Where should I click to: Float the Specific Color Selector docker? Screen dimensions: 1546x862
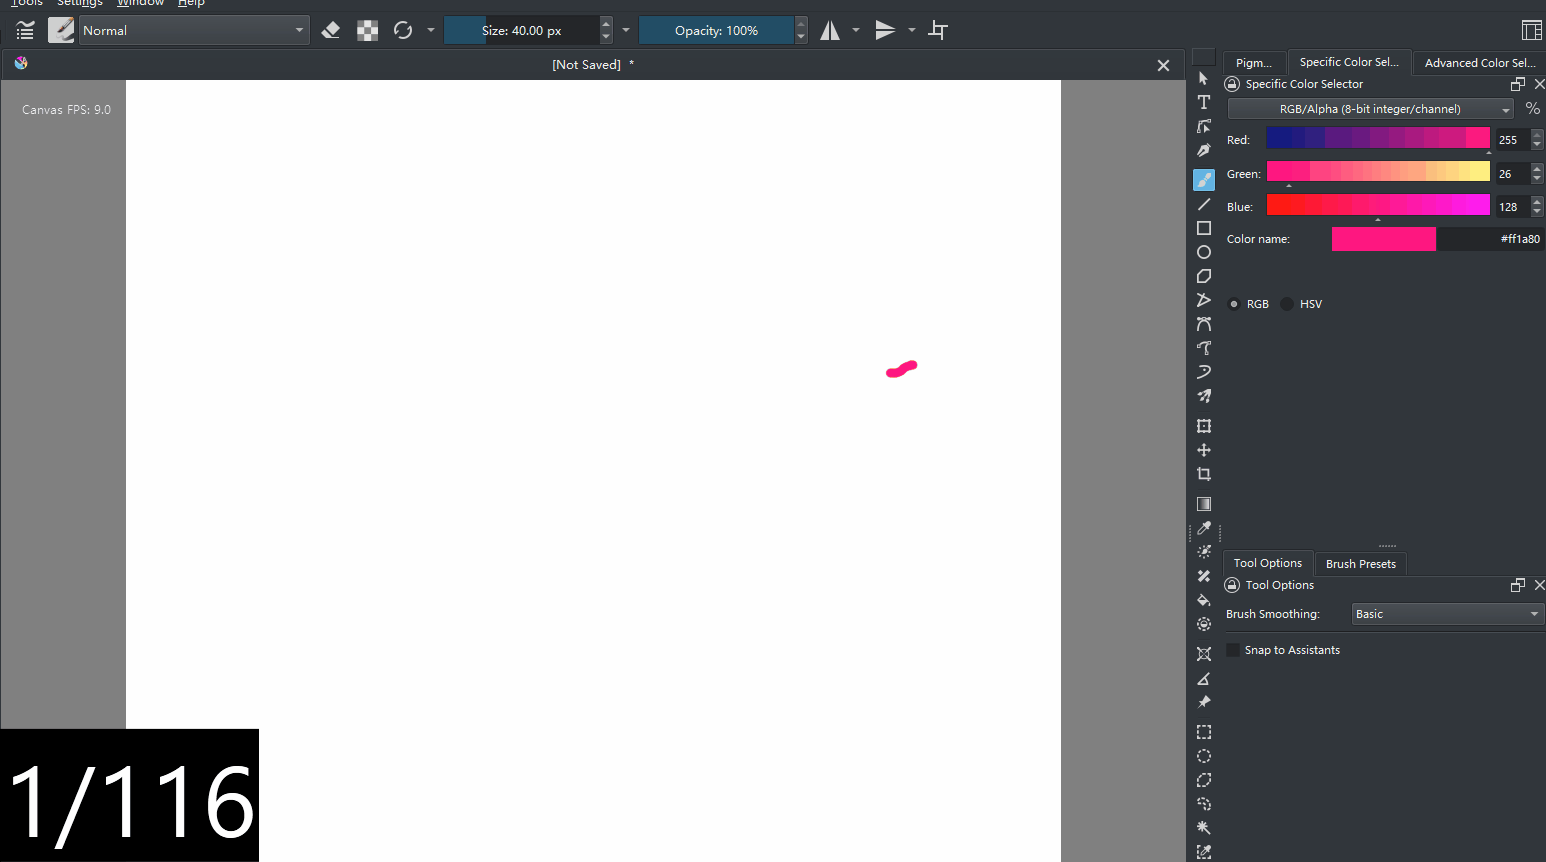(1518, 84)
